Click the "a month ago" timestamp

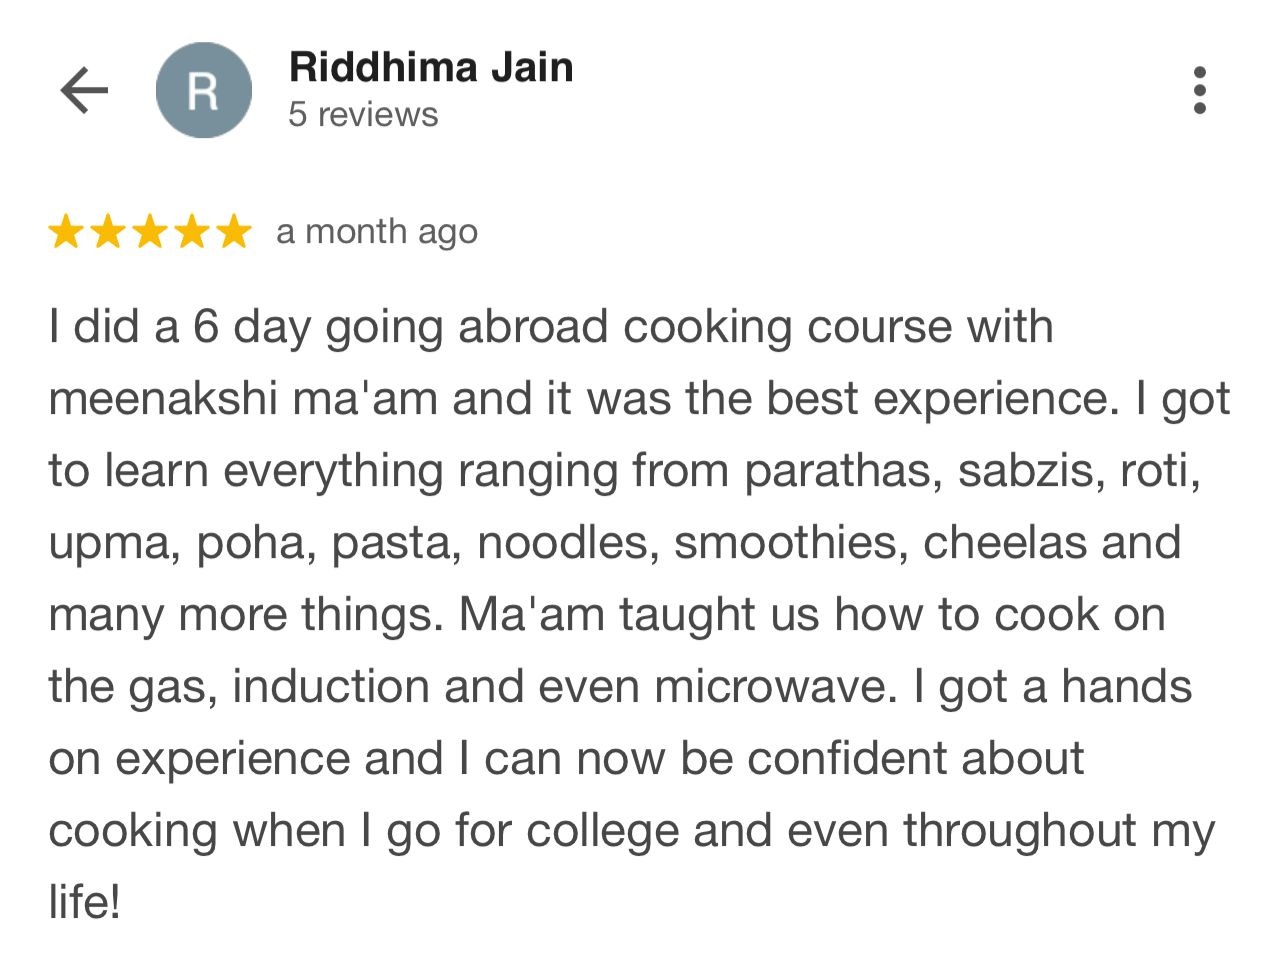(x=377, y=232)
